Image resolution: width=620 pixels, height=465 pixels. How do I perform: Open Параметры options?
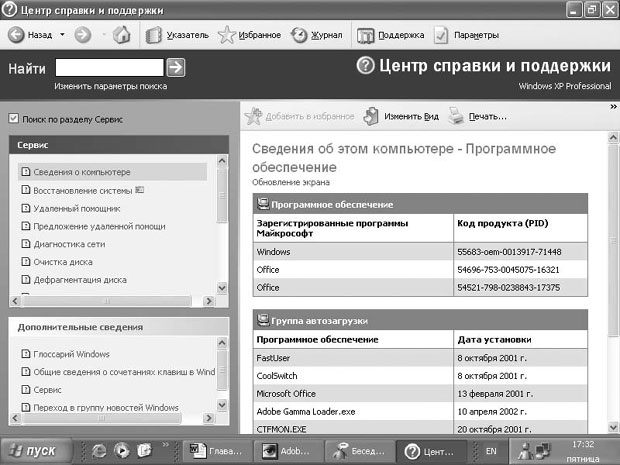(x=467, y=35)
